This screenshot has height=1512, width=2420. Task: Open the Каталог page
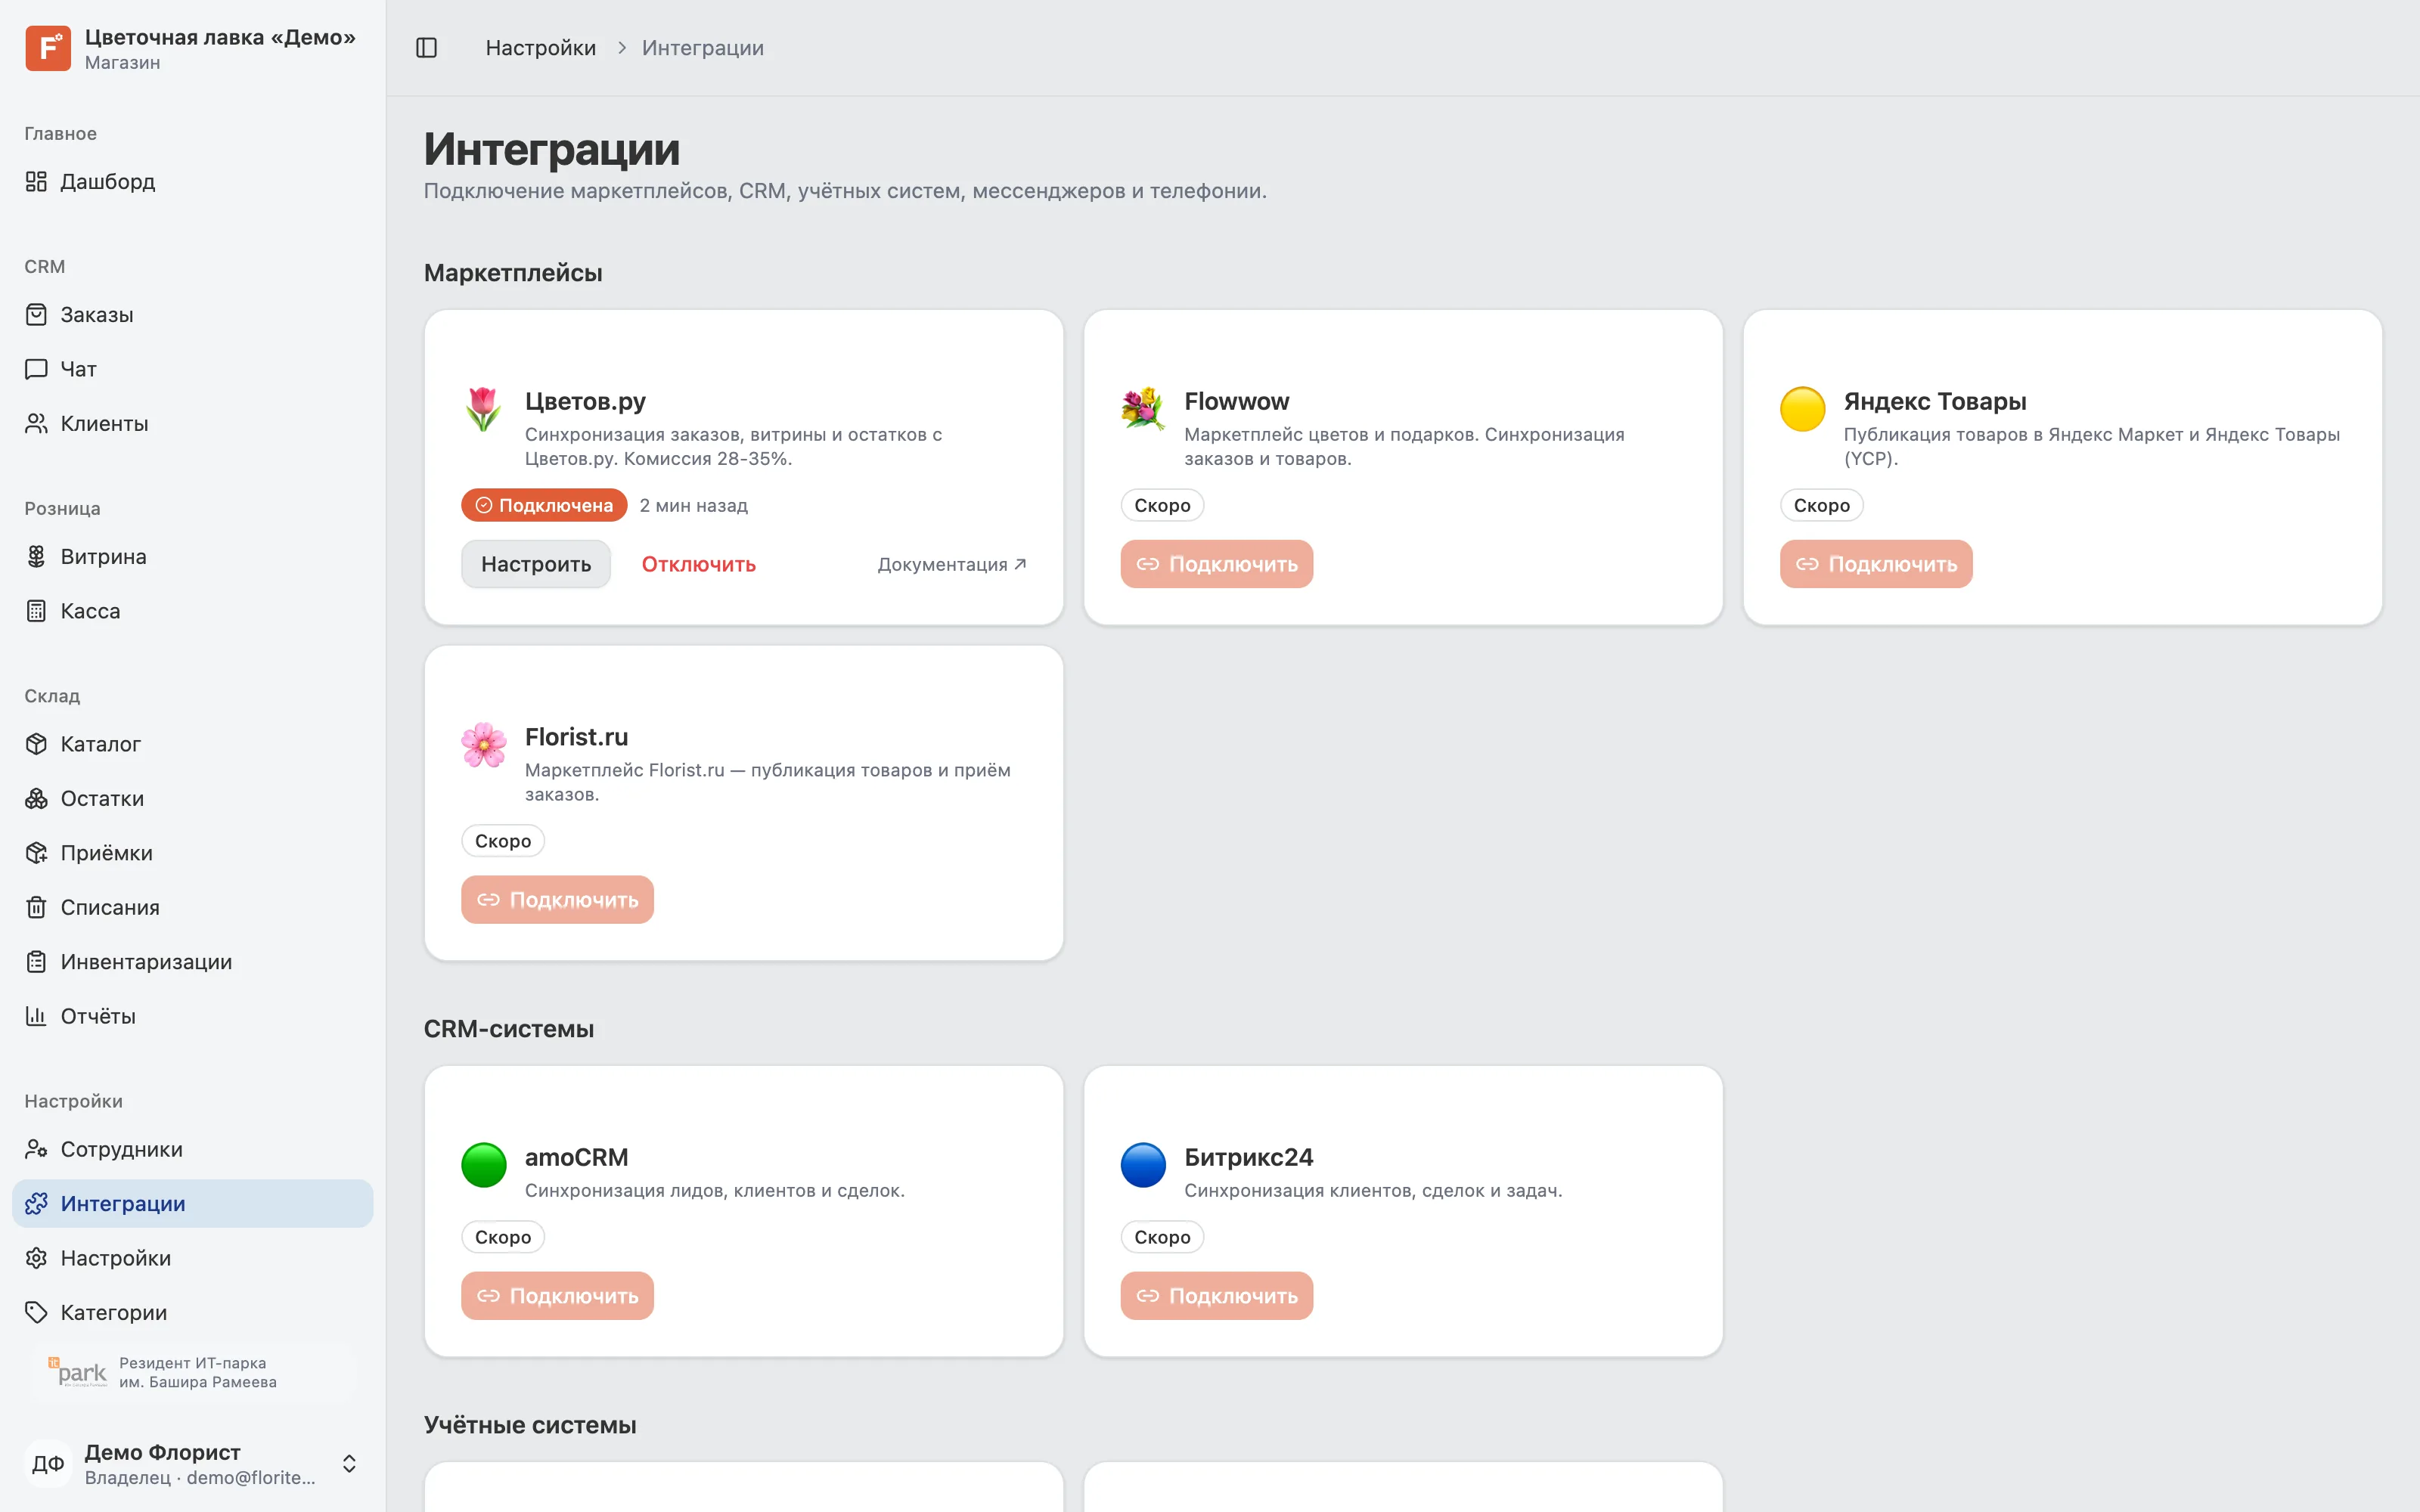point(192,744)
